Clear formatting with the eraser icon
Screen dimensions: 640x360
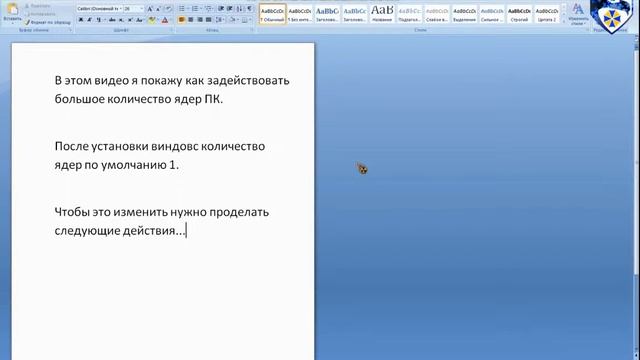pyautogui.click(x=168, y=9)
